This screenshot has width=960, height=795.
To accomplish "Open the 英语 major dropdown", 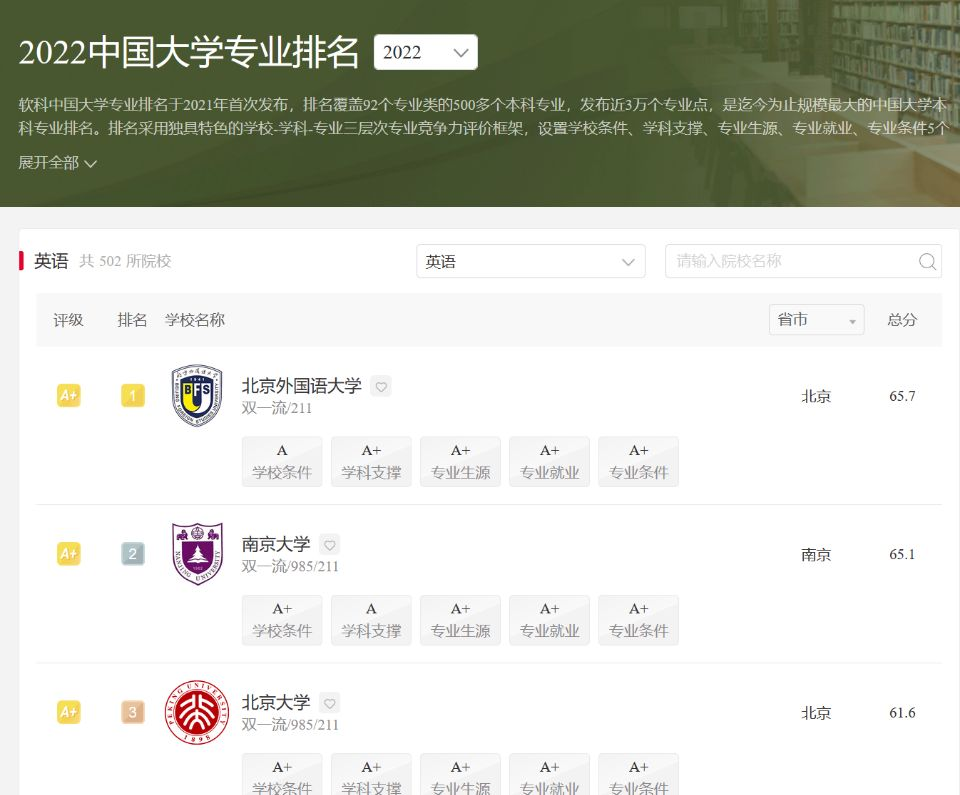I will 531,262.
